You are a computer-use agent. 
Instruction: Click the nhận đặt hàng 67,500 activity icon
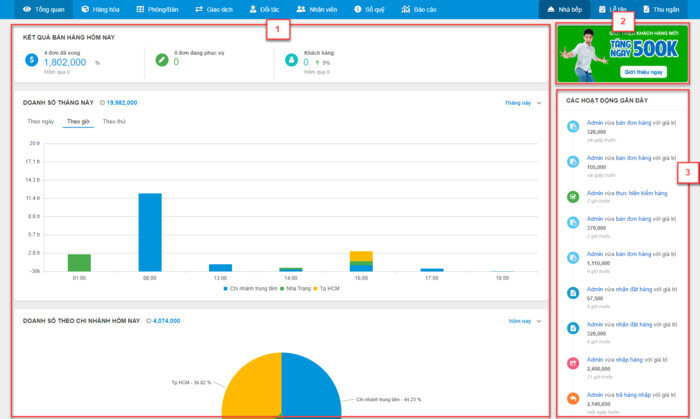click(x=573, y=294)
